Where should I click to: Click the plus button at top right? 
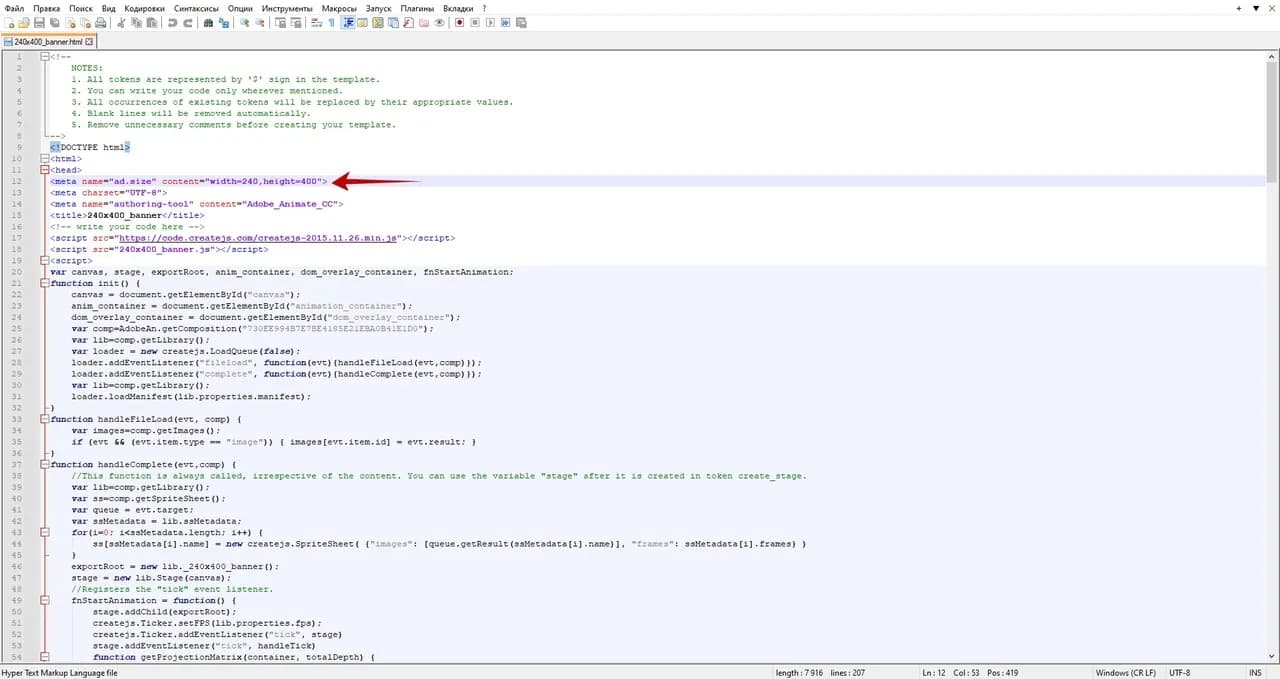tap(1241, 8)
